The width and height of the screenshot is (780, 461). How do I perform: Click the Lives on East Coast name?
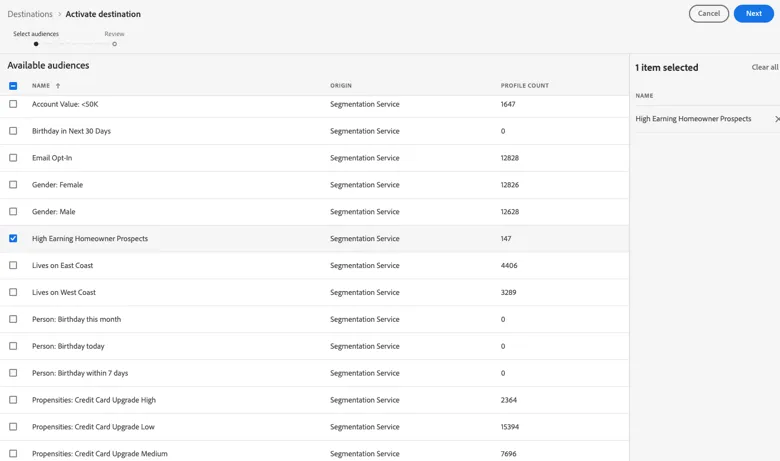(x=62, y=265)
